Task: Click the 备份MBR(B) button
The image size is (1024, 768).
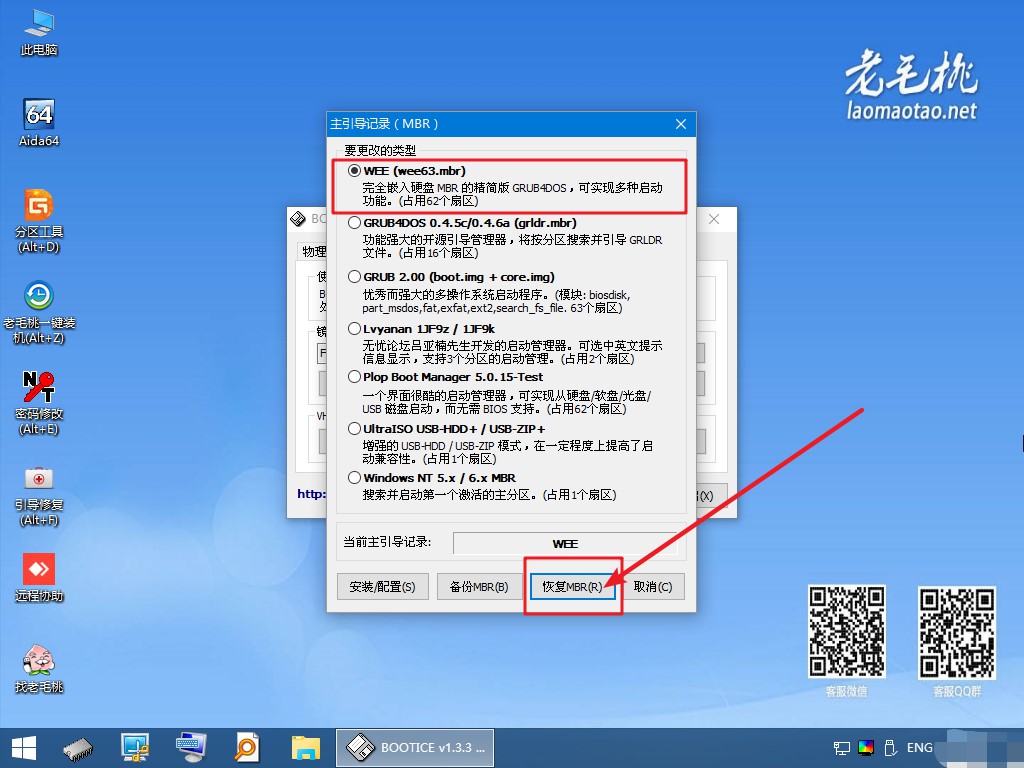Action: tap(479, 586)
